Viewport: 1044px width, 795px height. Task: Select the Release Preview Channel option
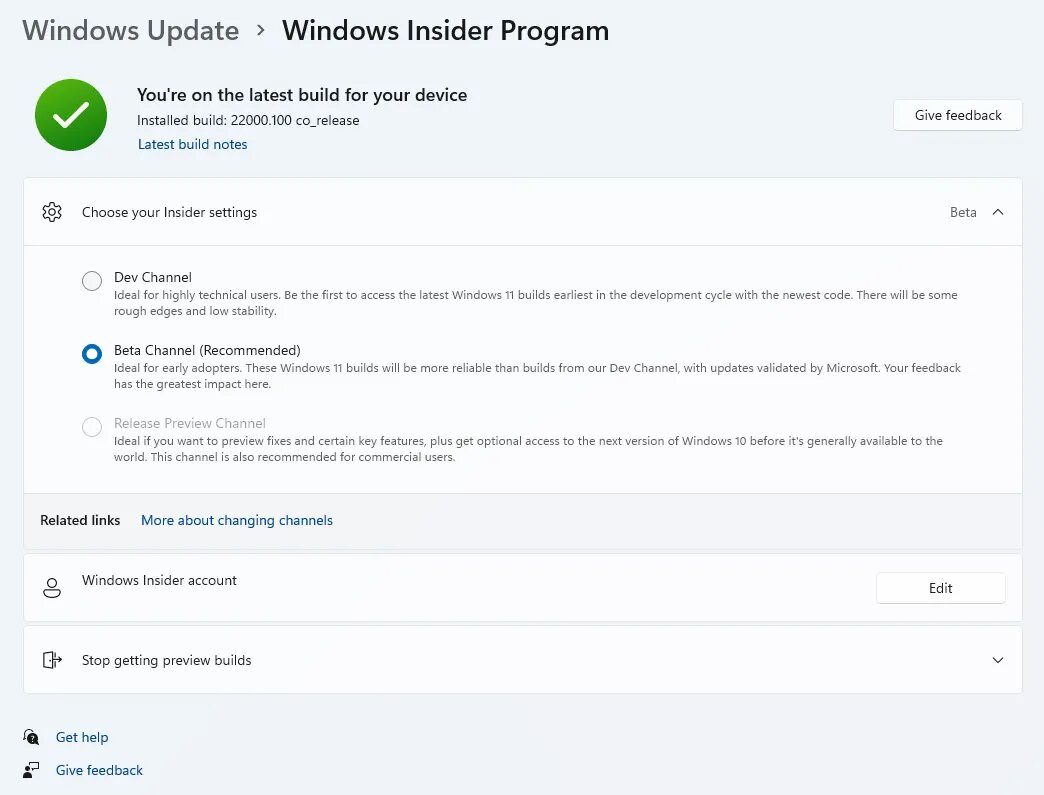[92, 427]
